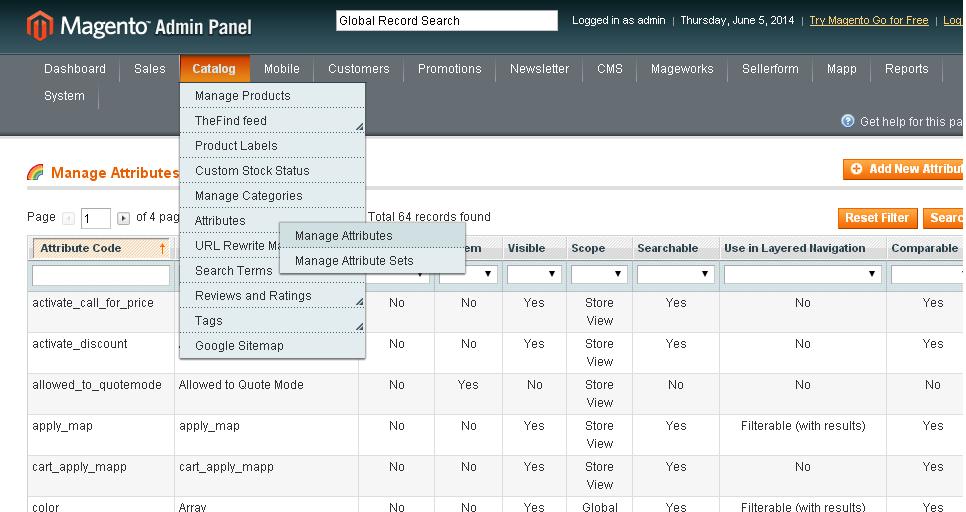
Task: Expand the Searchable filter dropdown
Action: [675, 274]
